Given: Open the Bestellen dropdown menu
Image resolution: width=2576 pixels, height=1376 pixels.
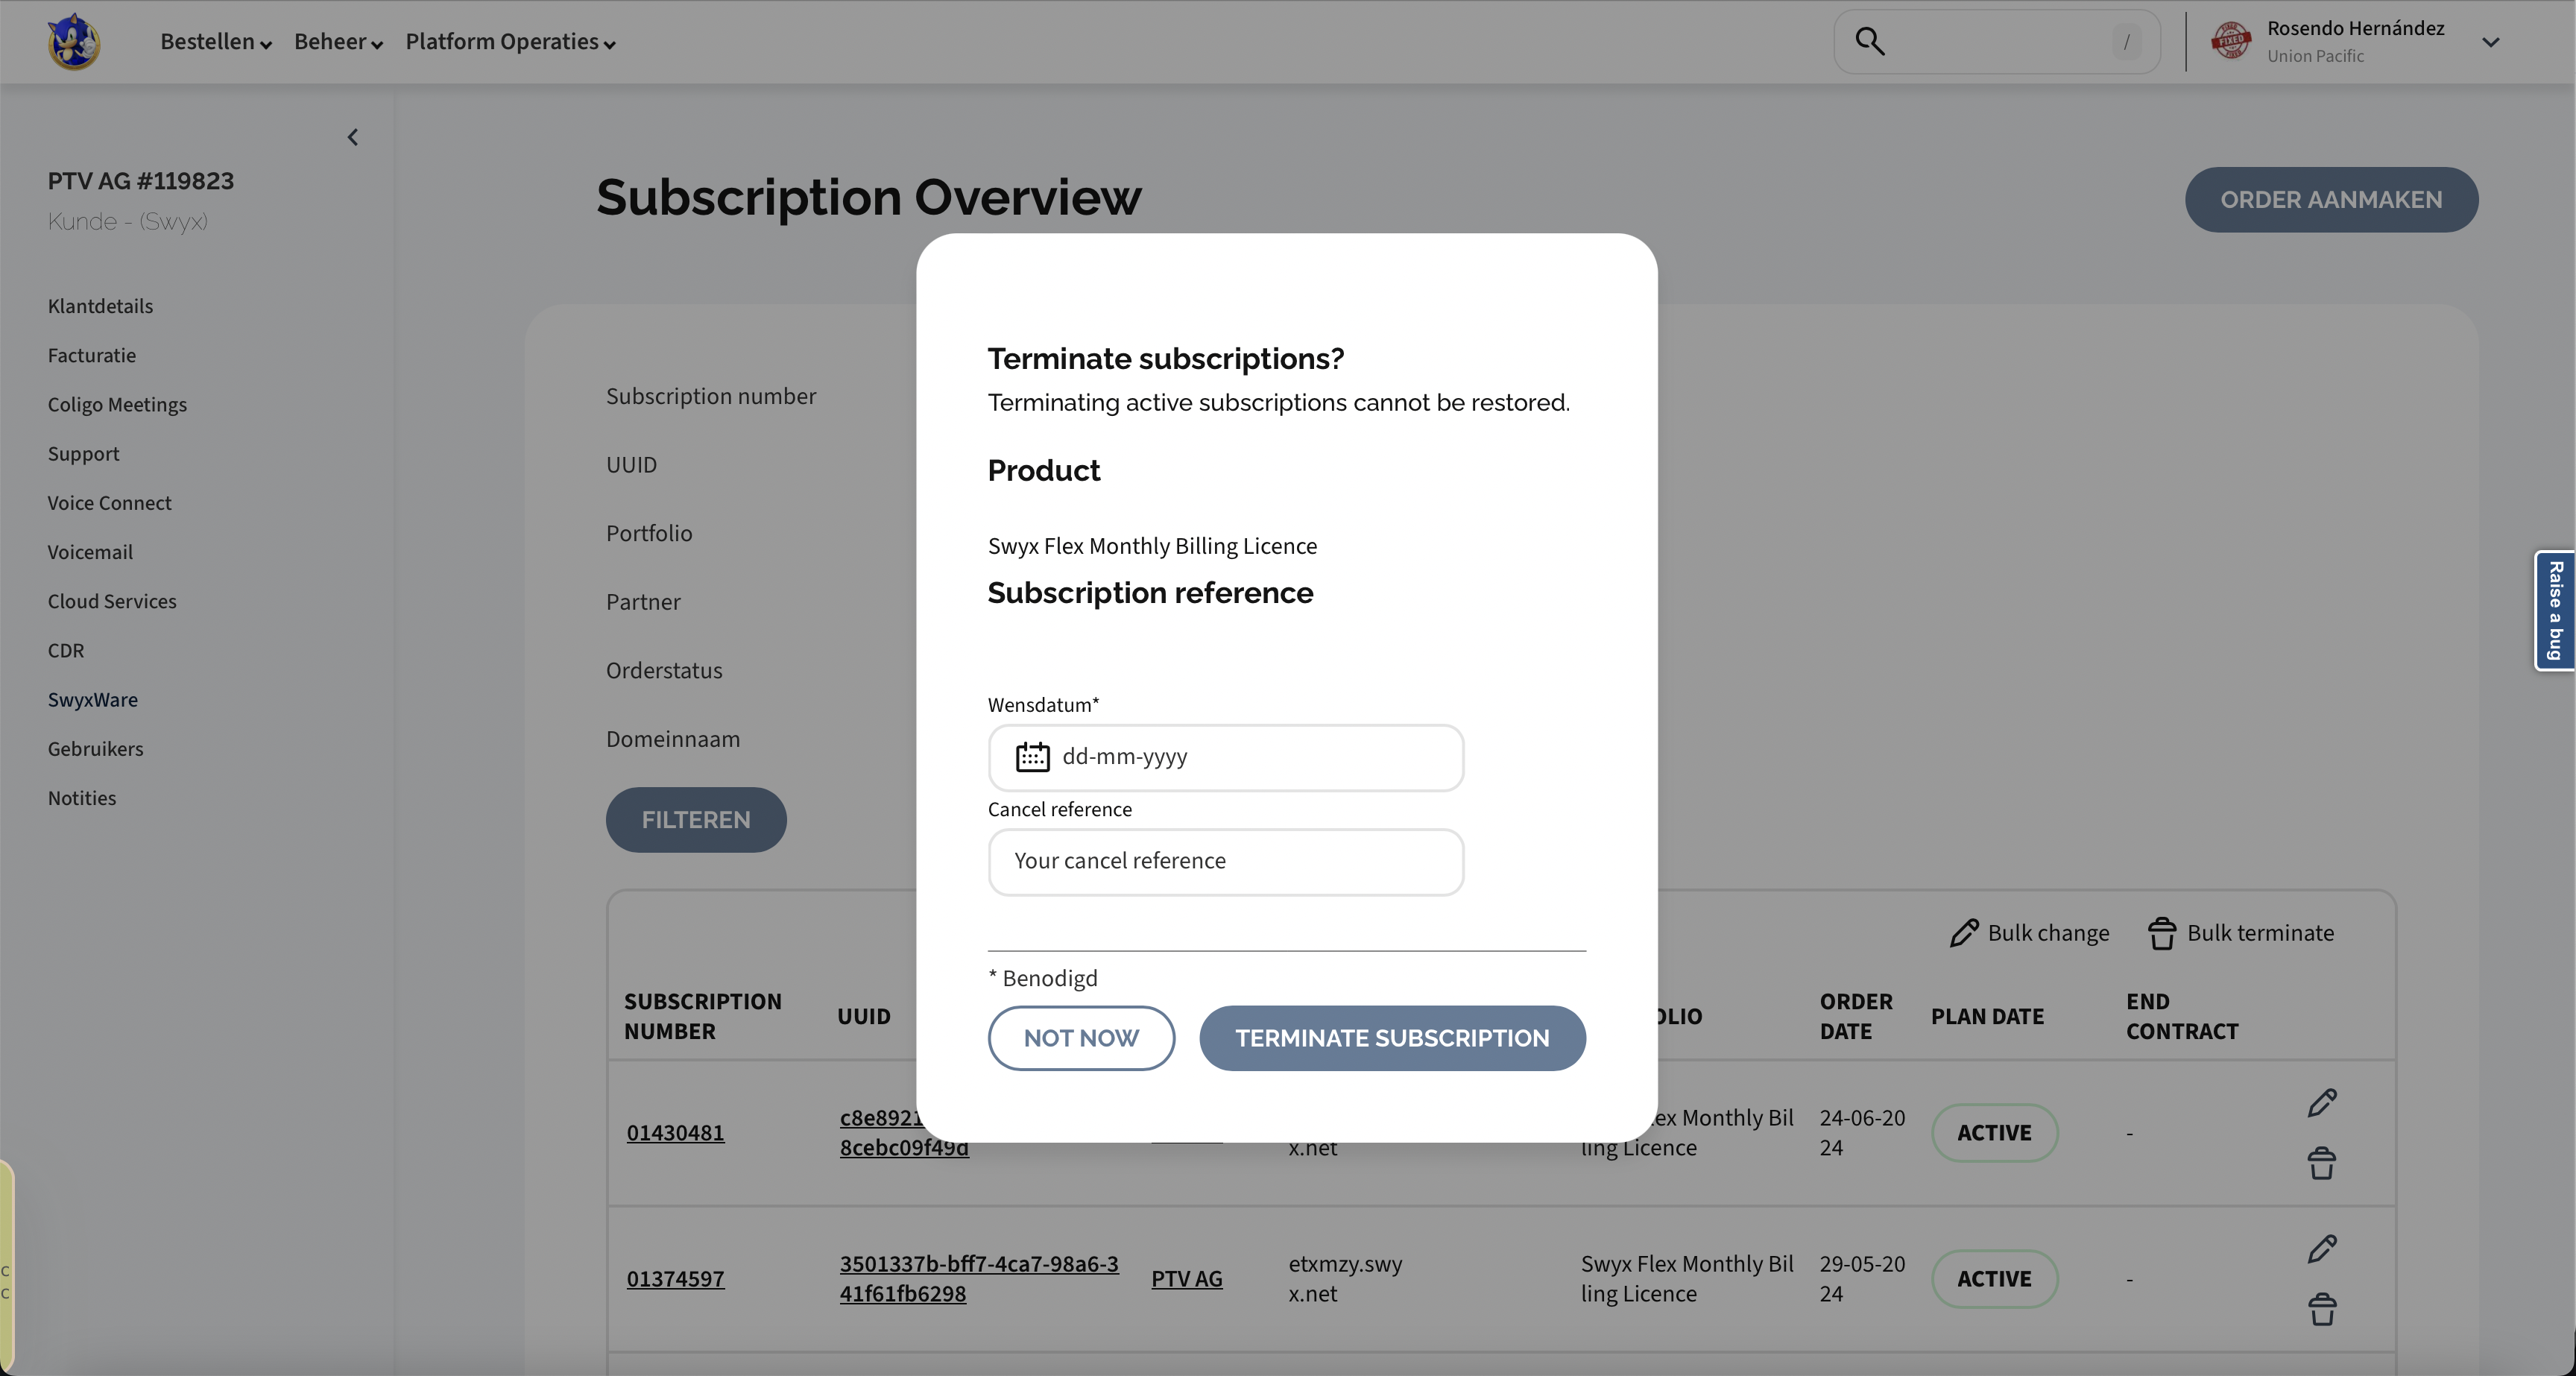Looking at the screenshot, I should pyautogui.click(x=214, y=41).
